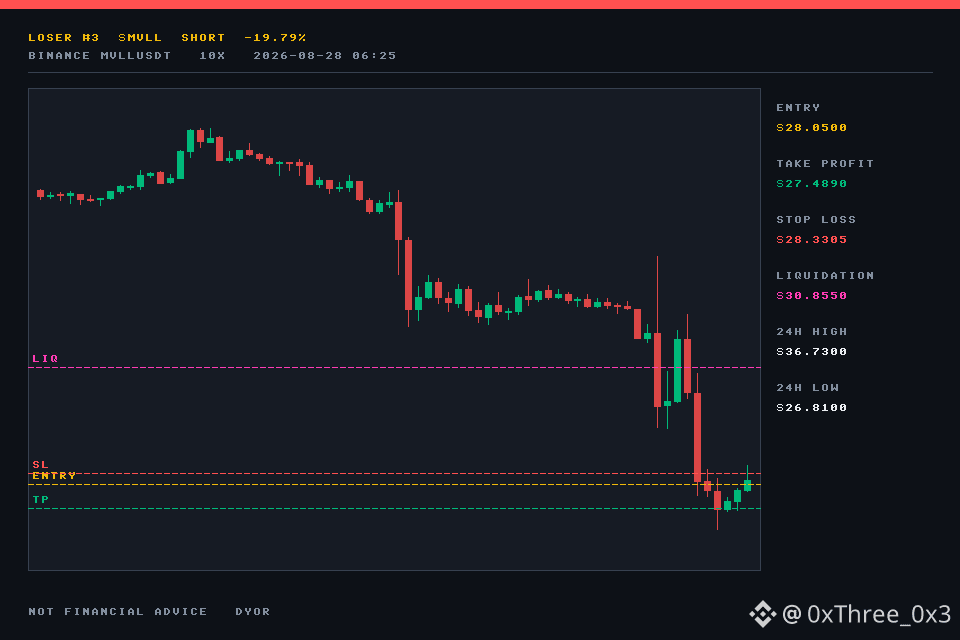The height and width of the screenshot is (640, 960).
Task: Click the STOP LOSS label
Action: pyautogui.click(x=816, y=220)
